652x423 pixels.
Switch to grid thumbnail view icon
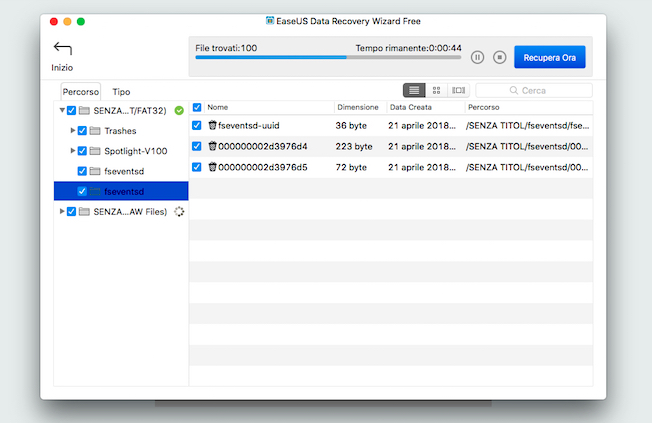(x=436, y=90)
